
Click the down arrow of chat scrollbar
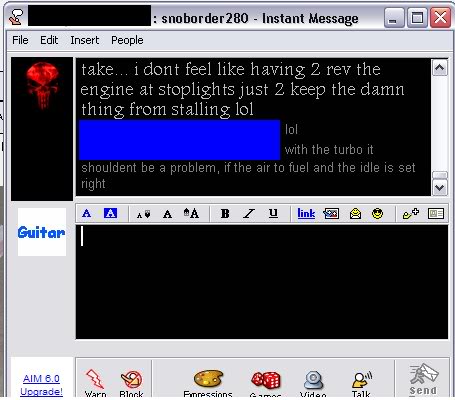[440, 188]
